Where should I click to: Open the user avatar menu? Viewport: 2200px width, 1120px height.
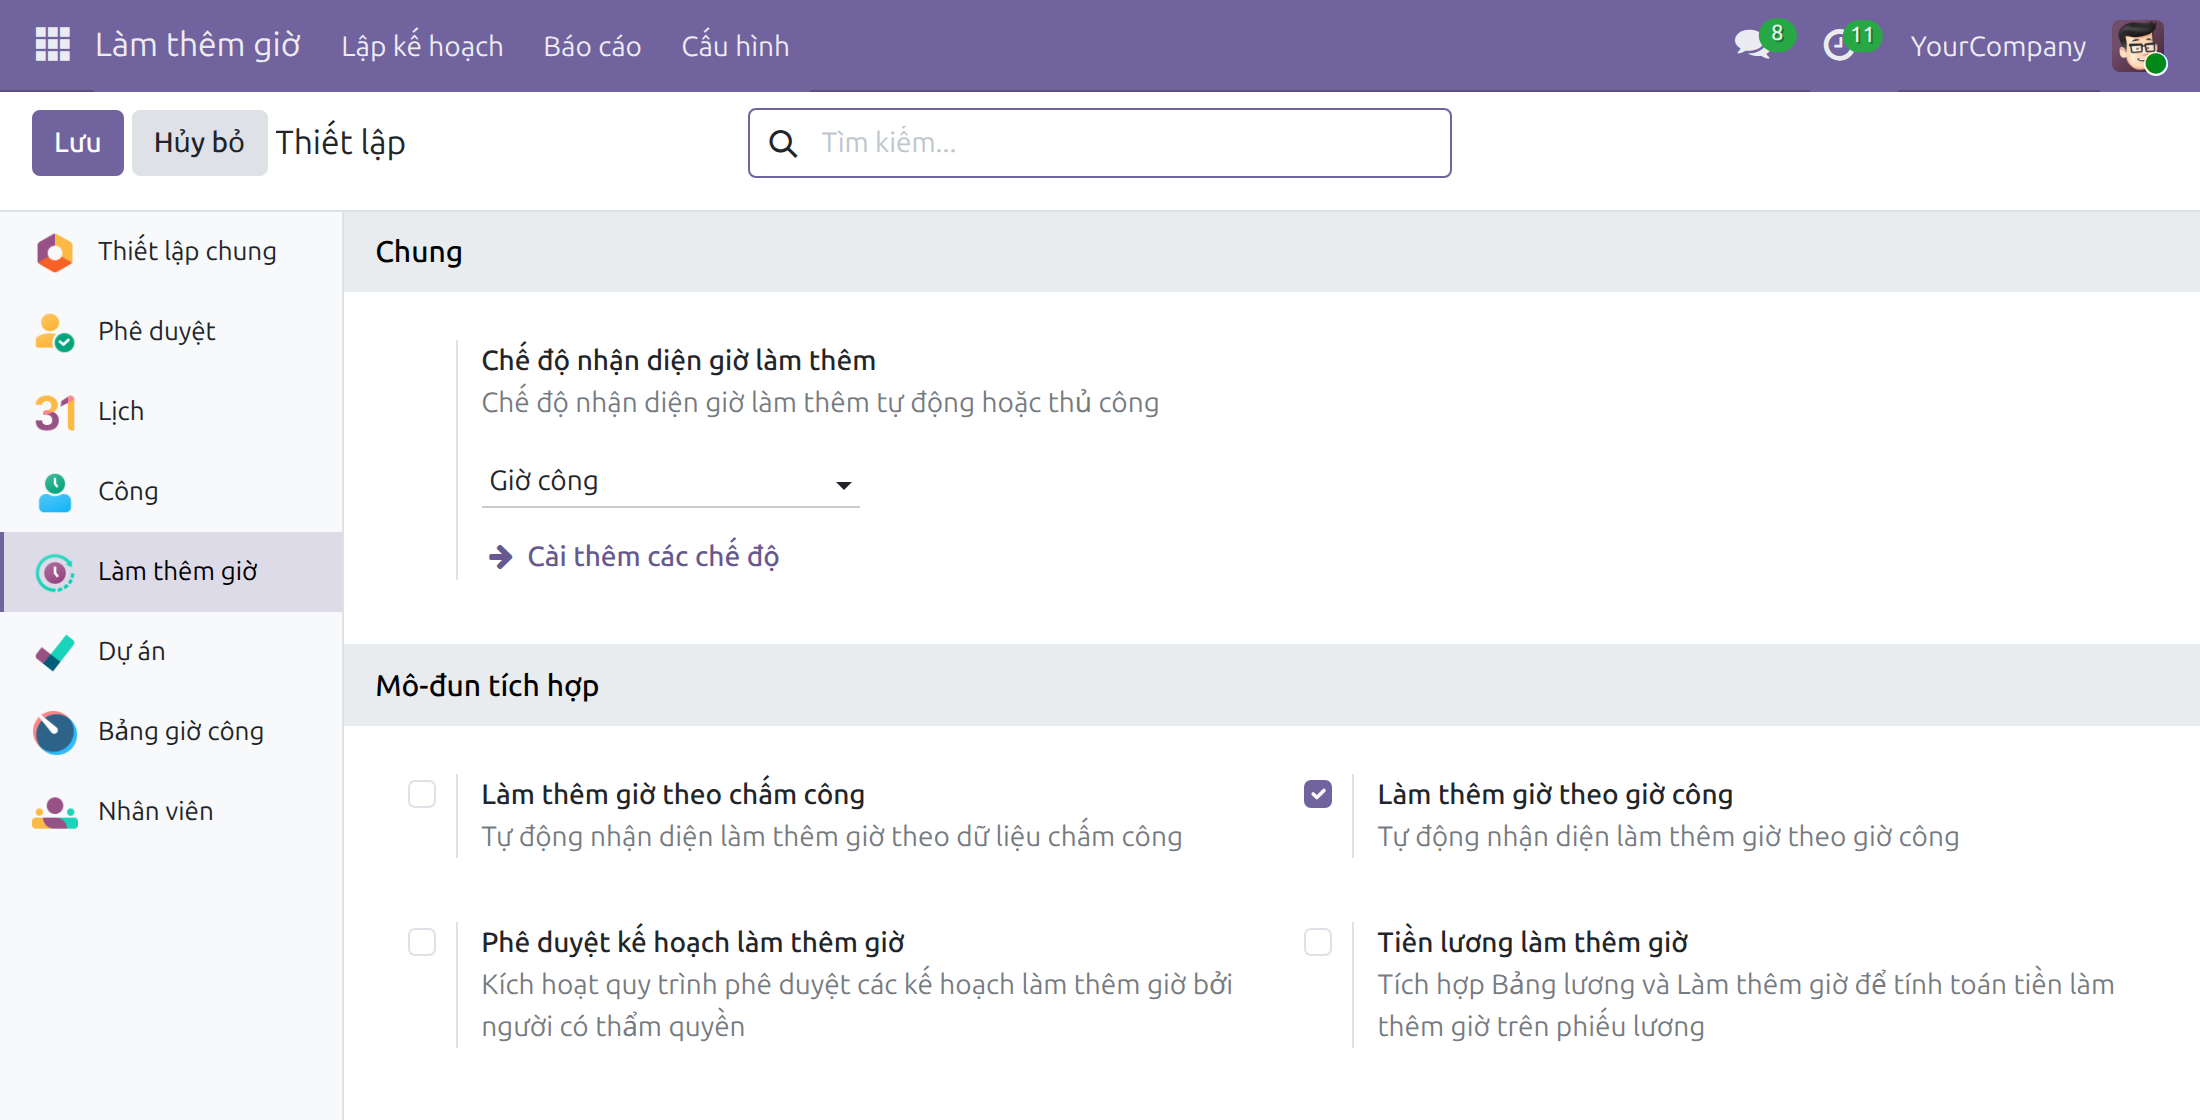click(x=2139, y=46)
